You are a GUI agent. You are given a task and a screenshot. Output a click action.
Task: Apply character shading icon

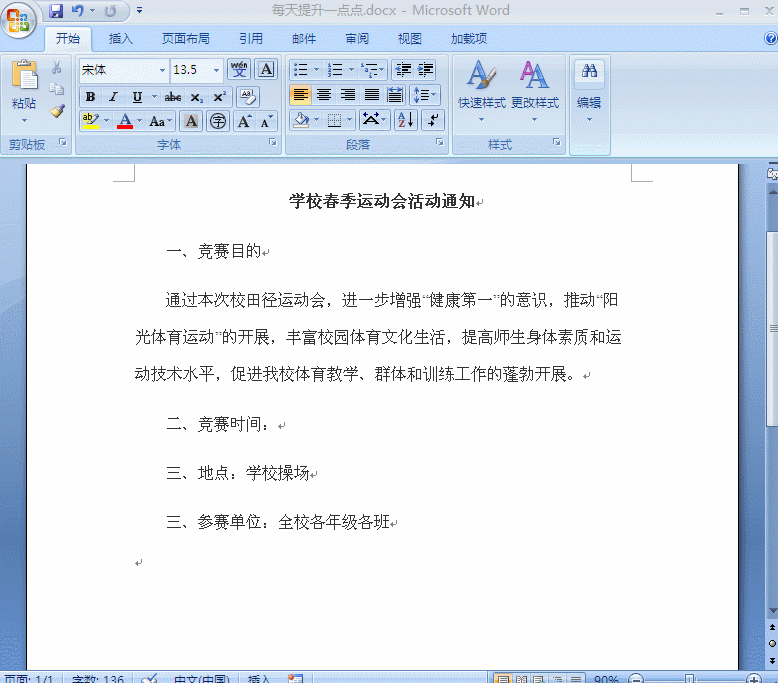(x=191, y=121)
